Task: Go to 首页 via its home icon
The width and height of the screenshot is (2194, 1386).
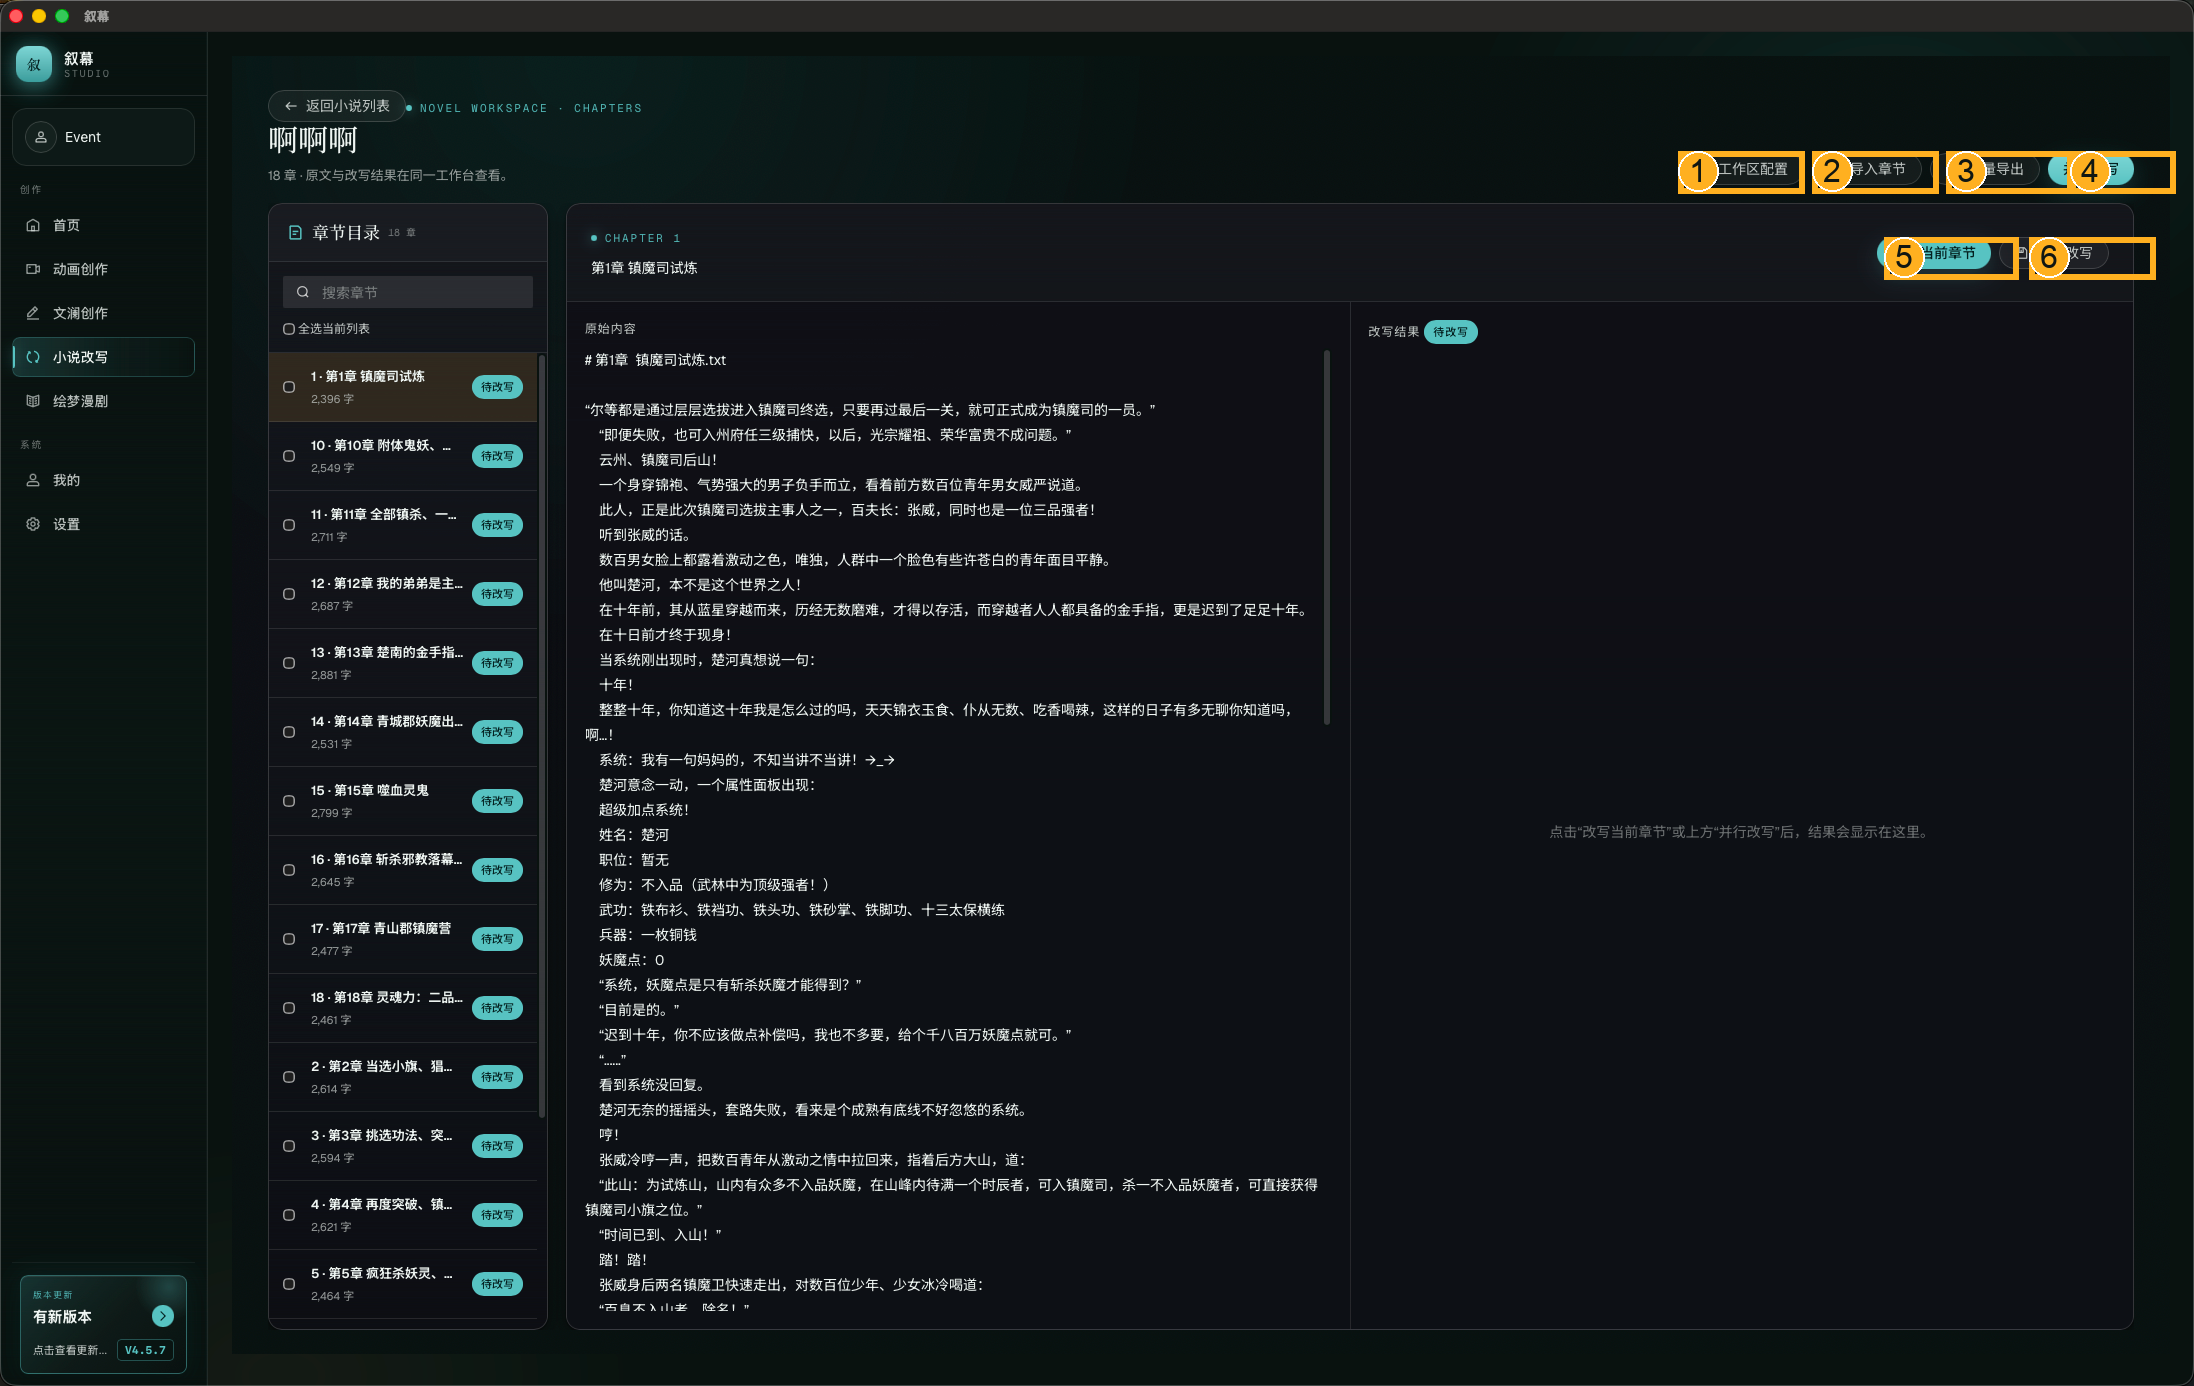Action: tap(33, 225)
